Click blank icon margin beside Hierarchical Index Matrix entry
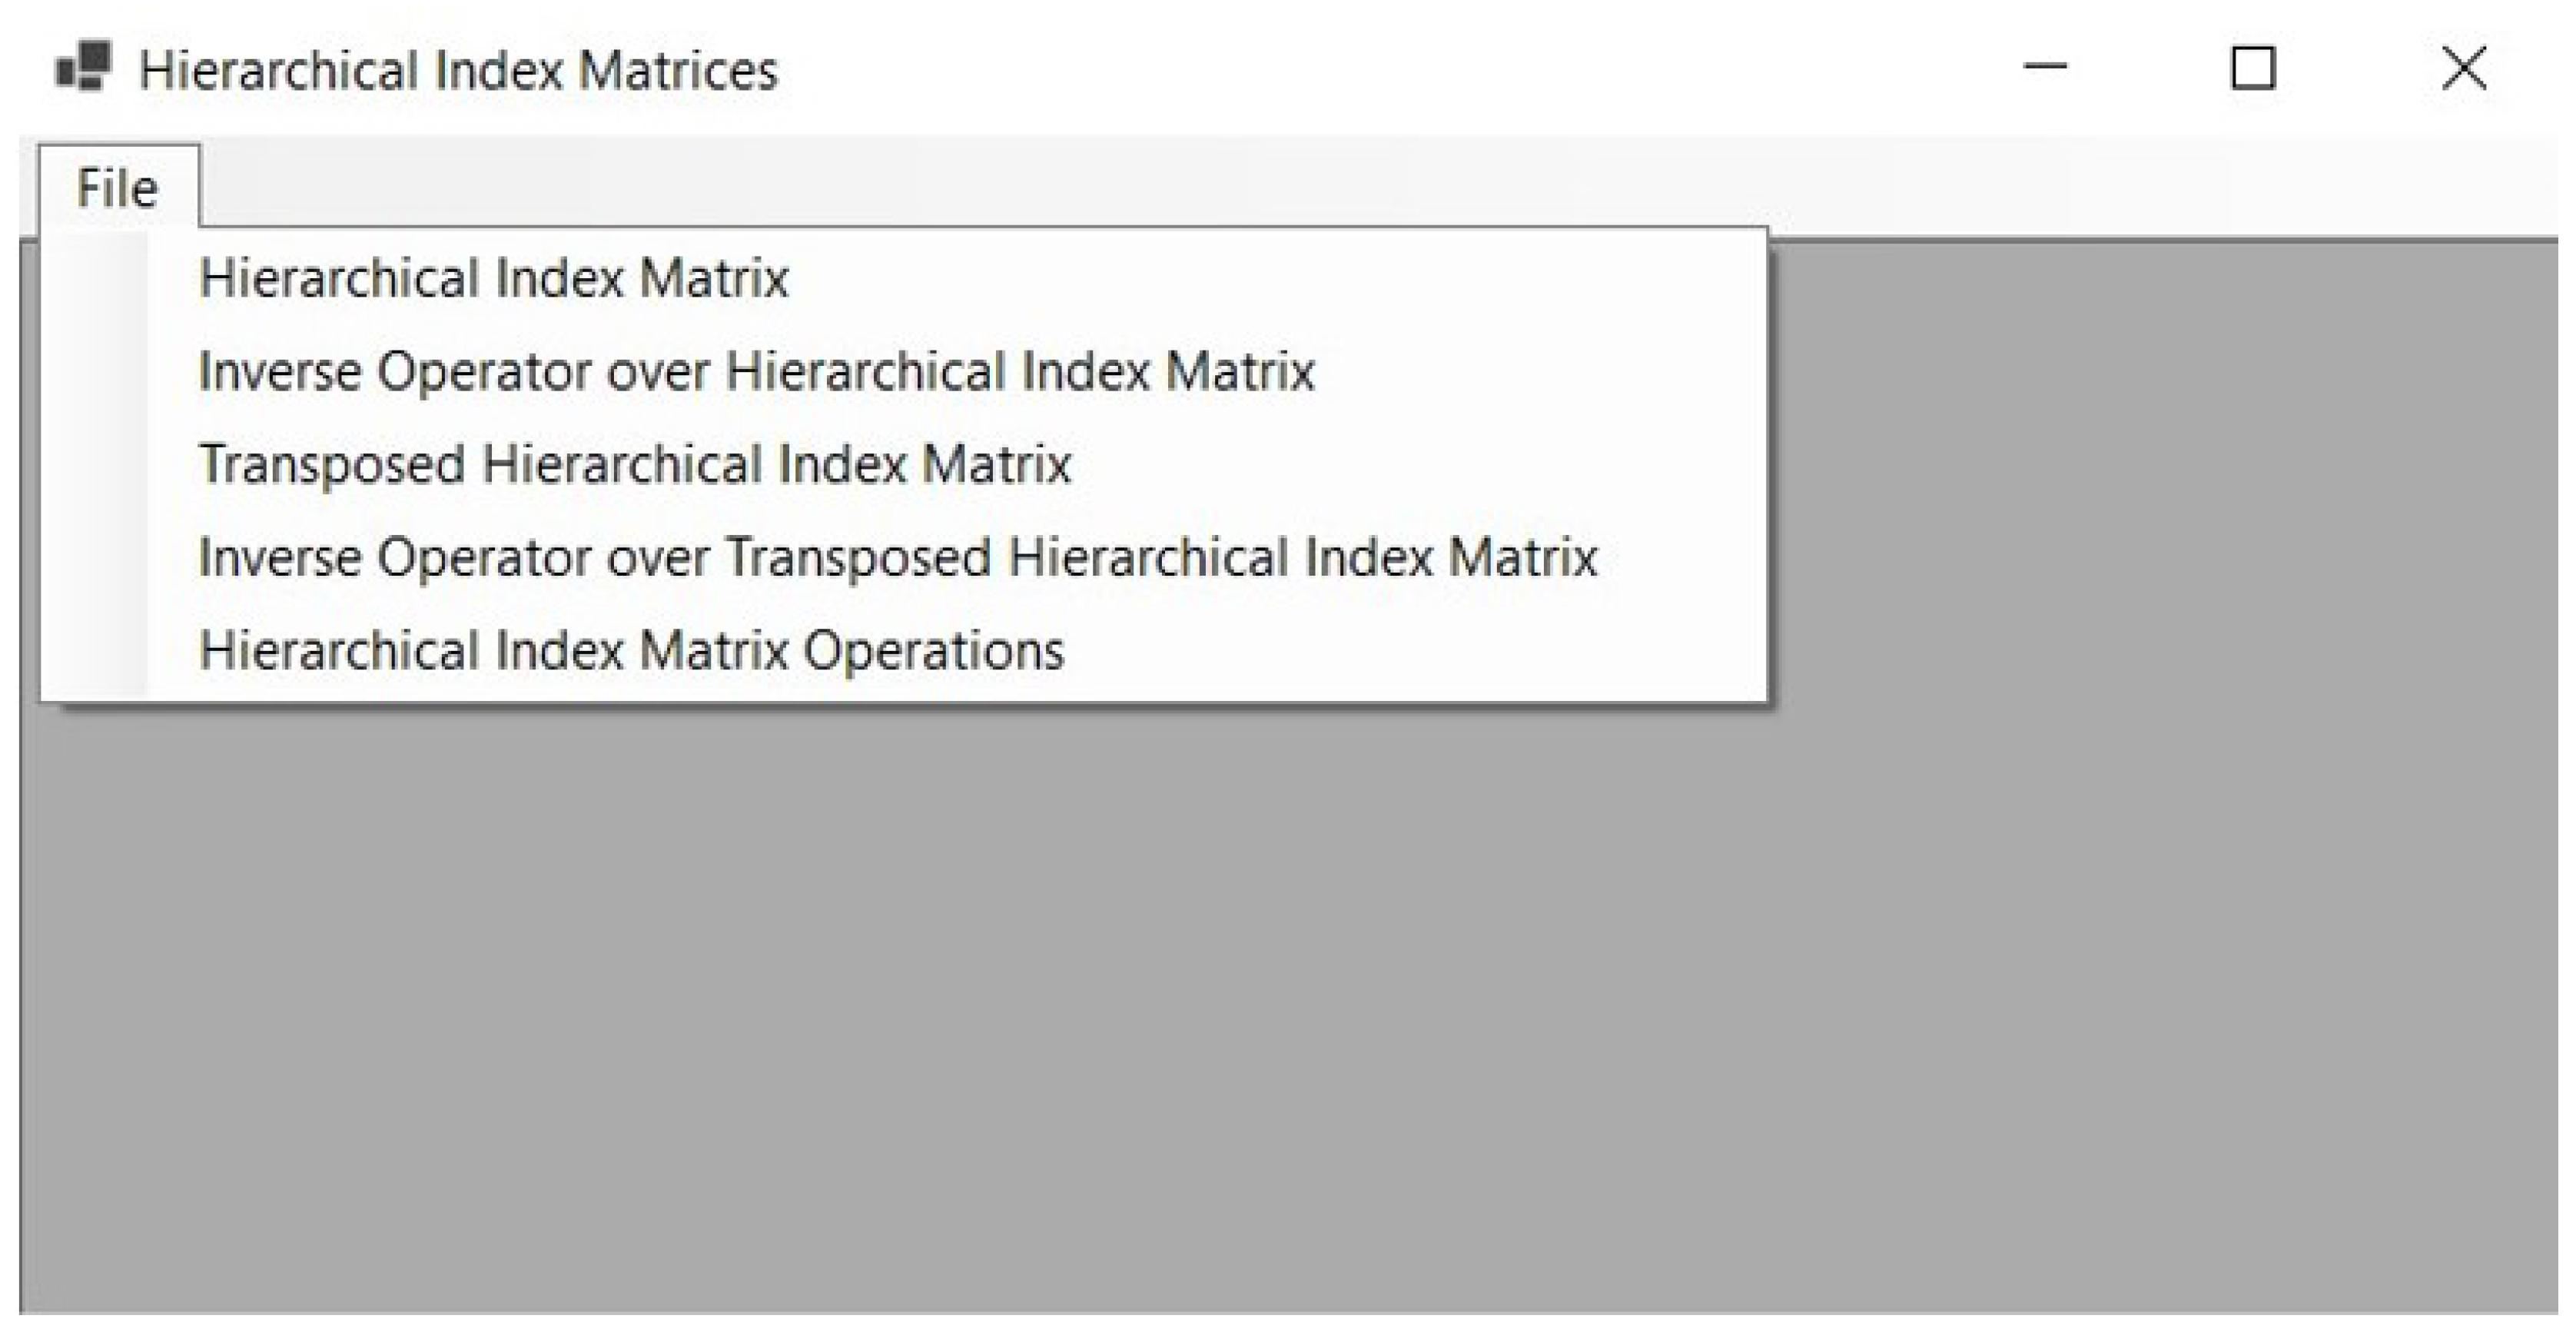This screenshot has height=1342, width=2576. [95, 278]
